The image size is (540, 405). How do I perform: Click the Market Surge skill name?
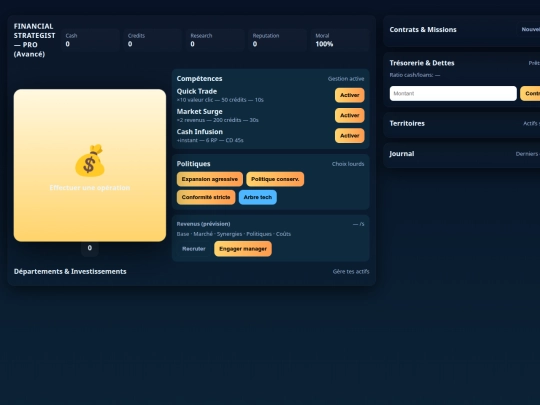point(199,112)
